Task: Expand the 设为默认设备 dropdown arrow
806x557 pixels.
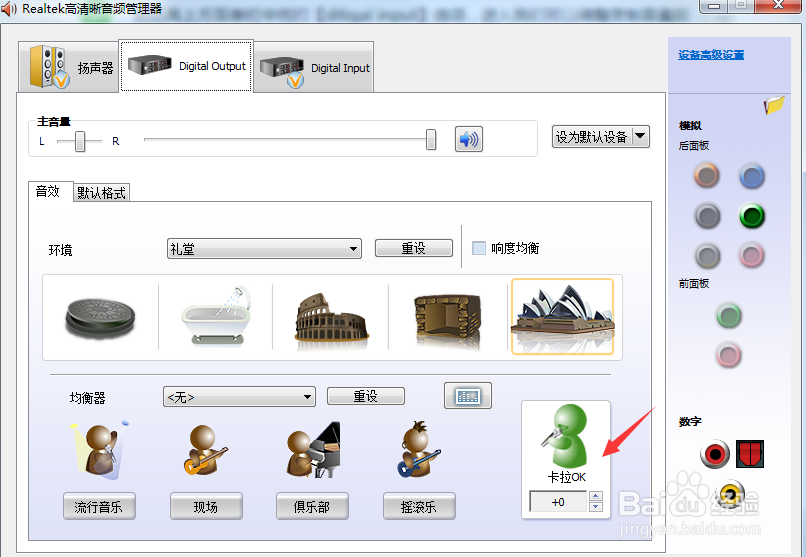Action: point(640,137)
